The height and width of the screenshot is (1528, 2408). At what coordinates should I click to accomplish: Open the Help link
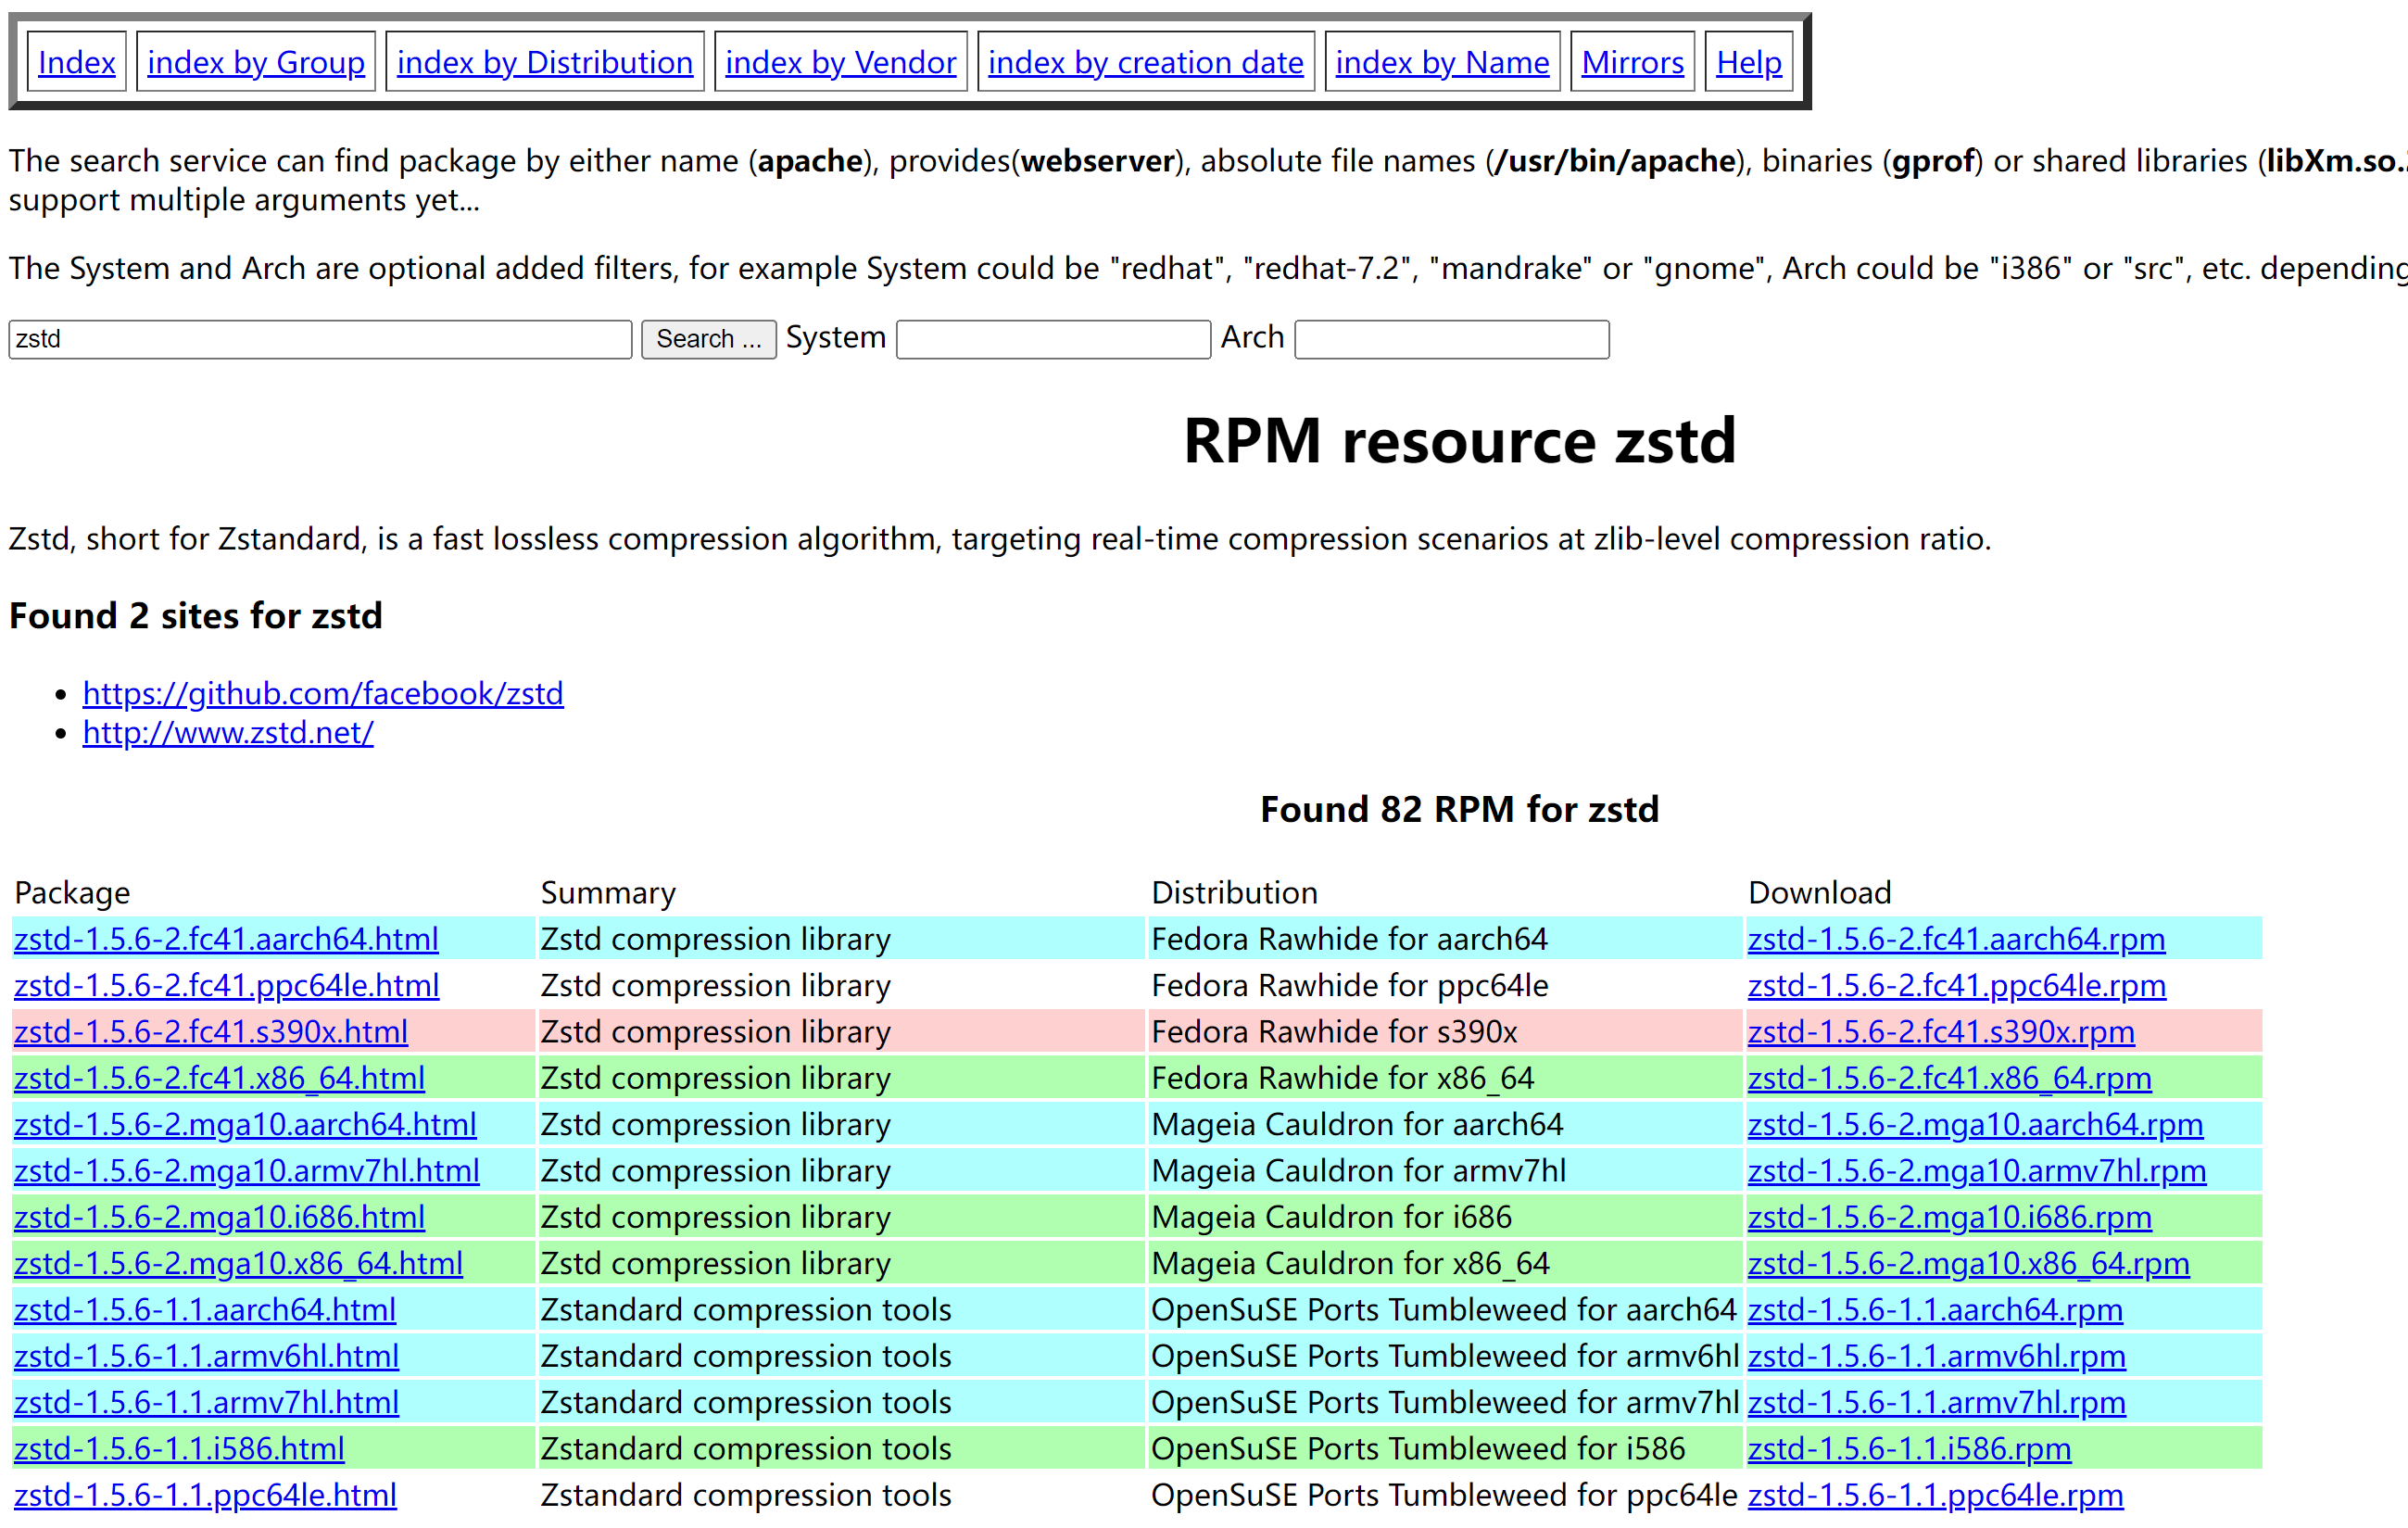tap(1749, 62)
